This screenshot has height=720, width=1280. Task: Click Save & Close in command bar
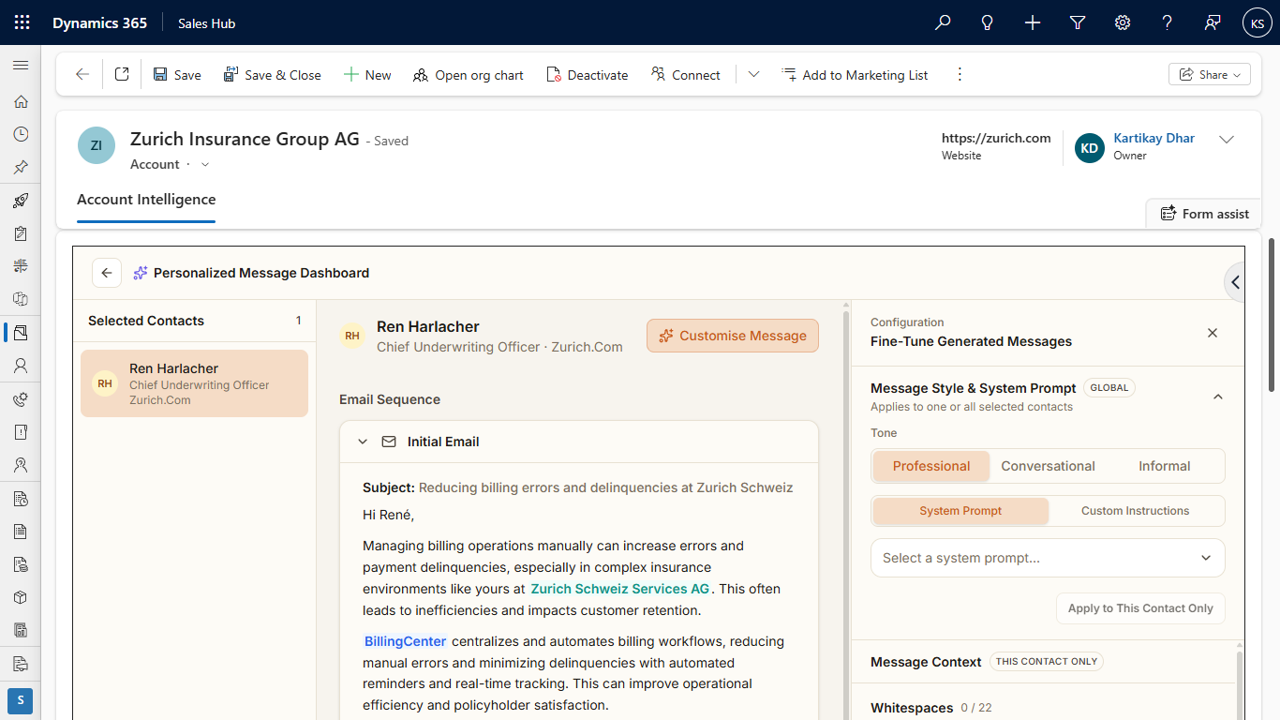click(x=272, y=74)
